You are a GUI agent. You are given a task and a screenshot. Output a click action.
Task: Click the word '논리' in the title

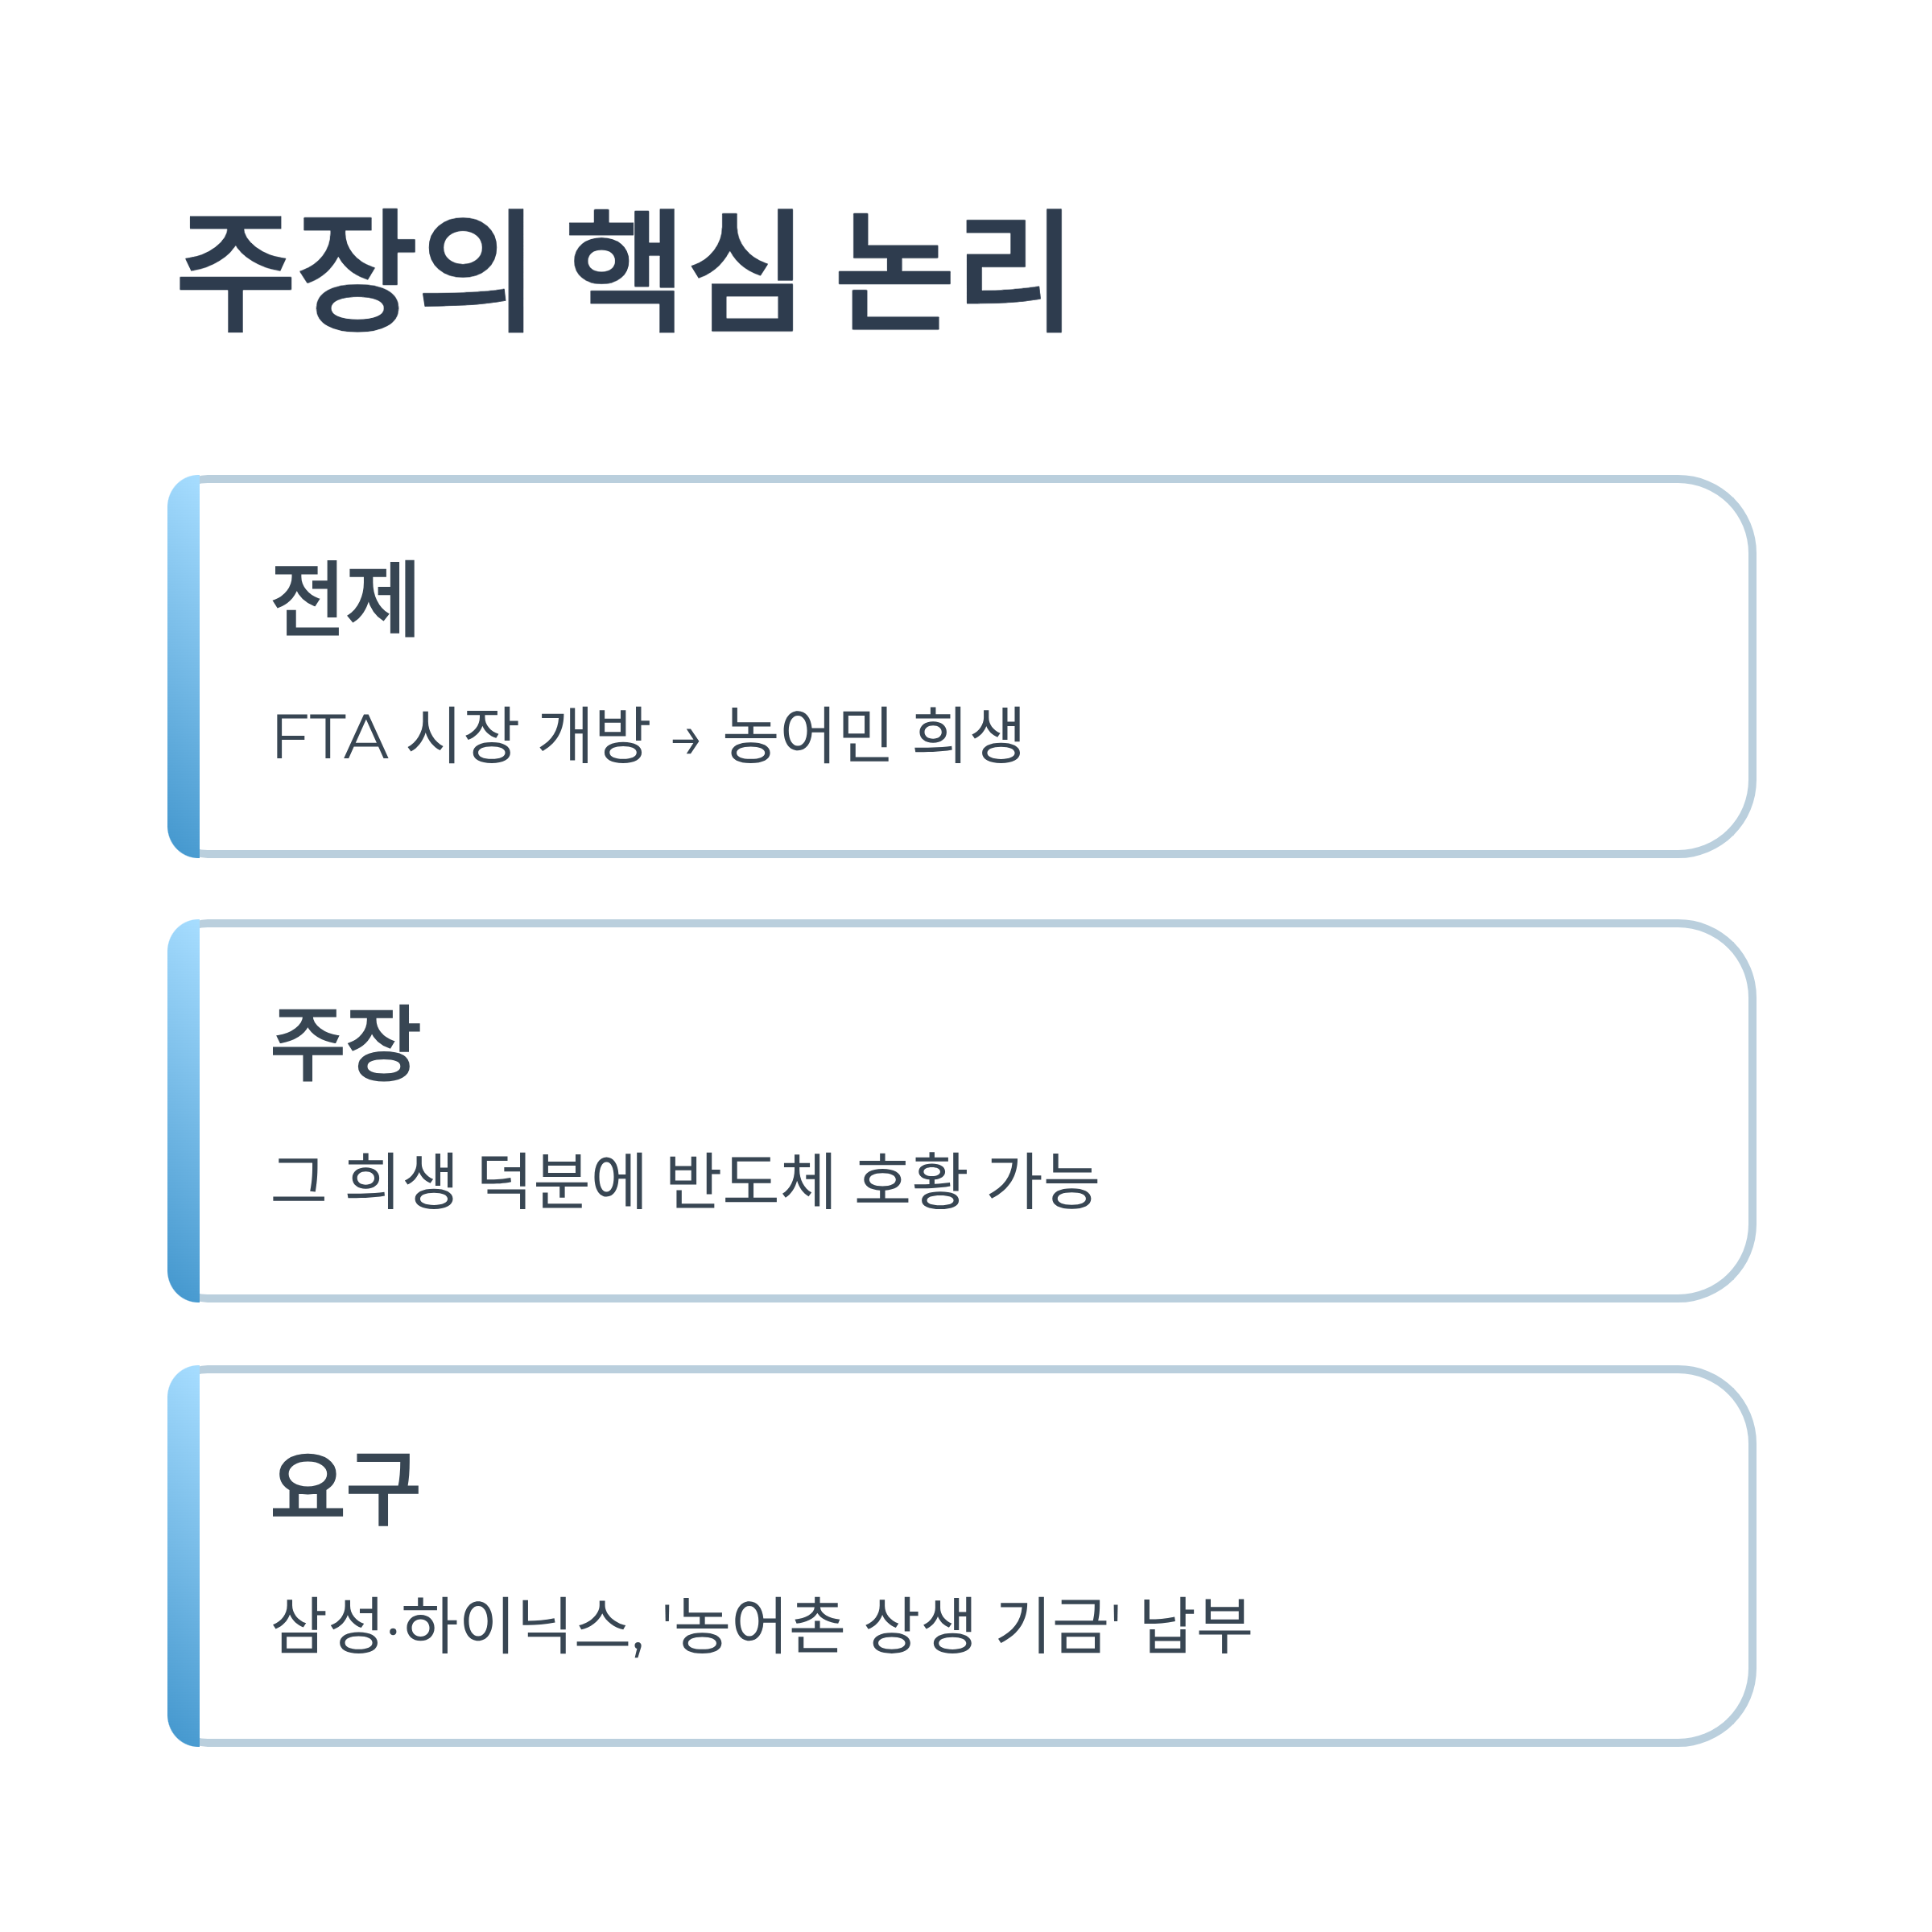951,270
